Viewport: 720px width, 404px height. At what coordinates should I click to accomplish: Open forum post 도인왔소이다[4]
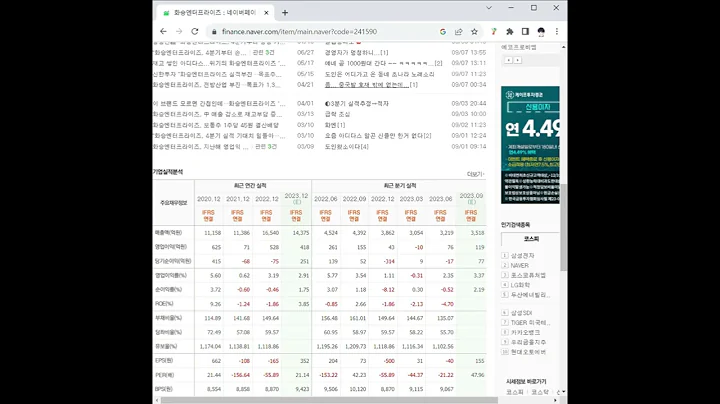click(347, 147)
